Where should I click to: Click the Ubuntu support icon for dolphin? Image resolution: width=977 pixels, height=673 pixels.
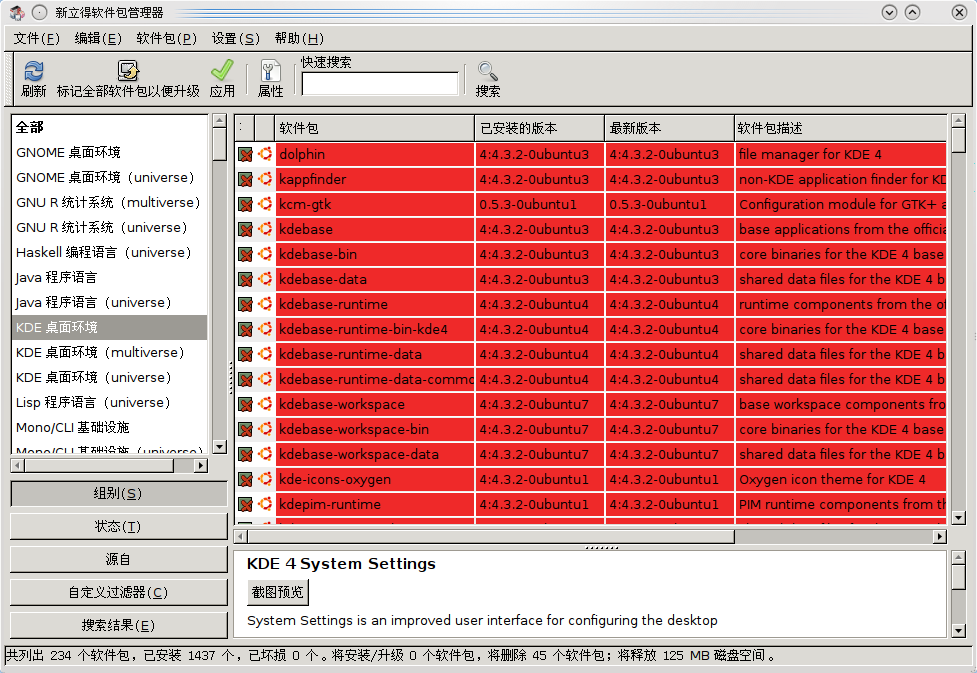click(265, 154)
